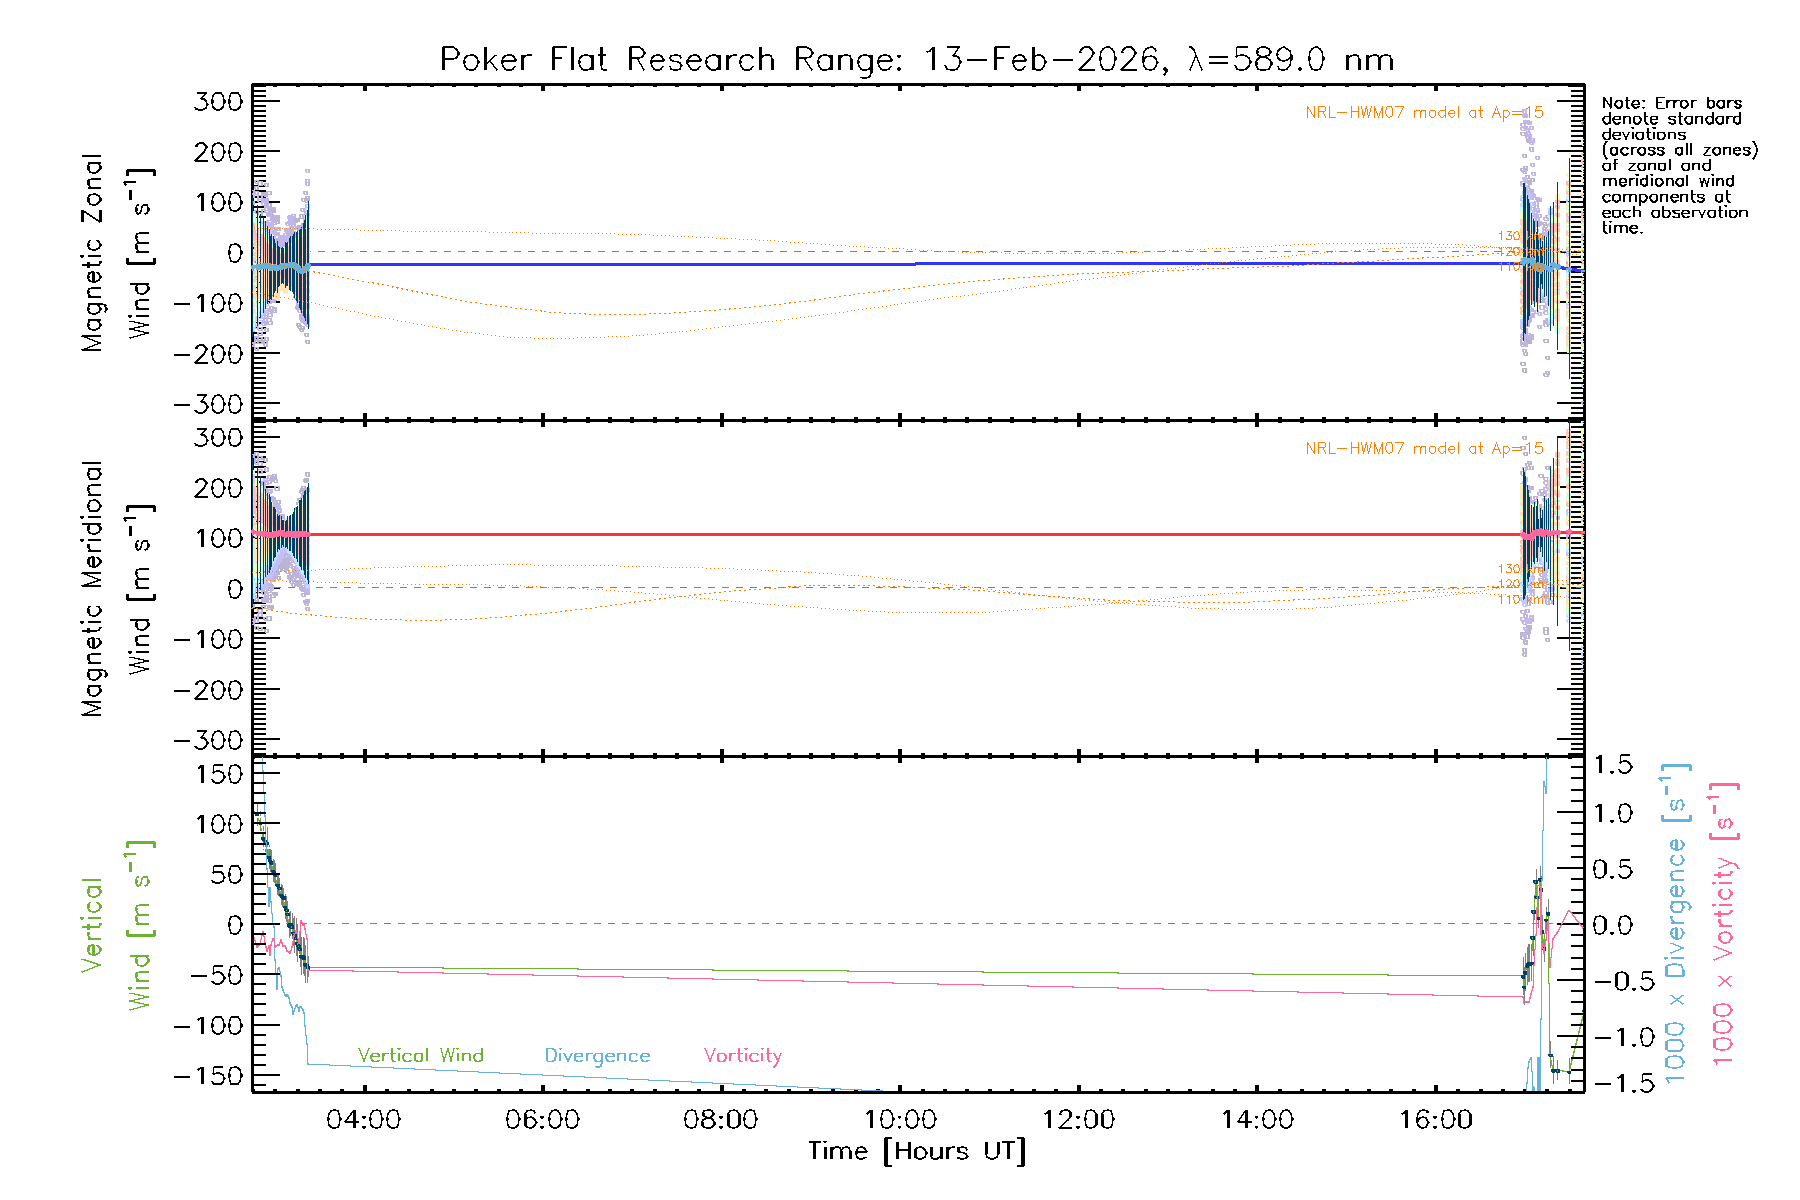This screenshot has height=1200, width=1800.
Task: Select the green Vertical Wind legend label
Action: 420,1056
